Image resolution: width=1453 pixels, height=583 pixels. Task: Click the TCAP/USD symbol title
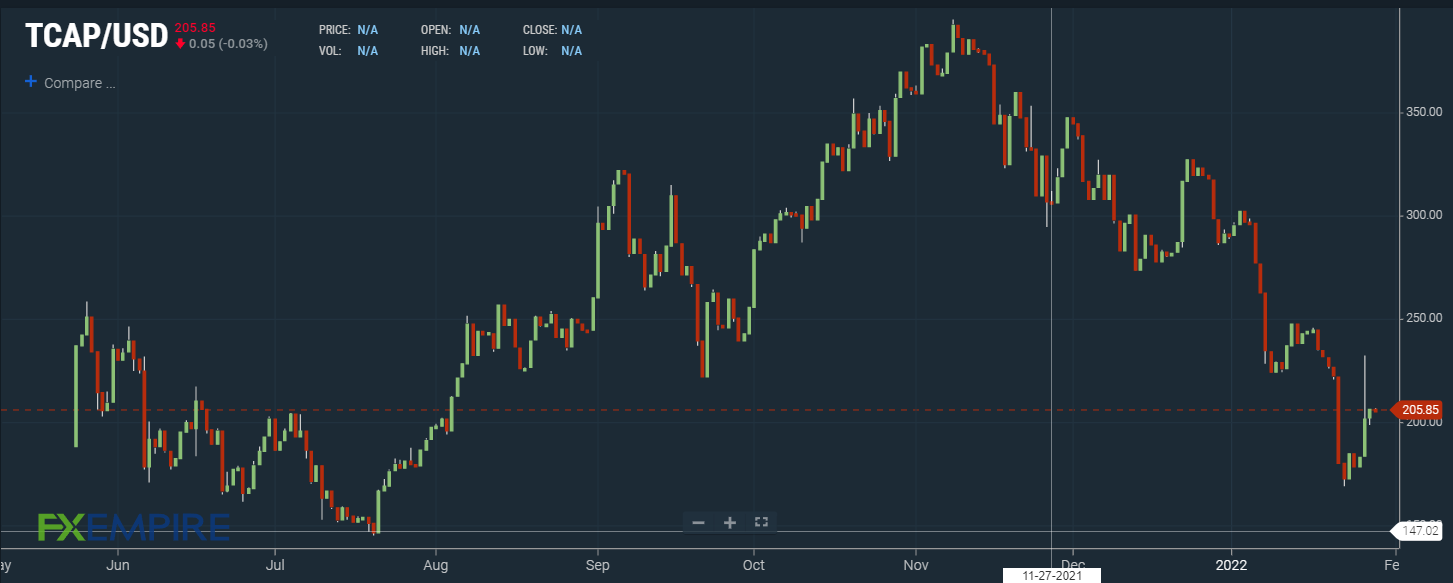[96, 35]
